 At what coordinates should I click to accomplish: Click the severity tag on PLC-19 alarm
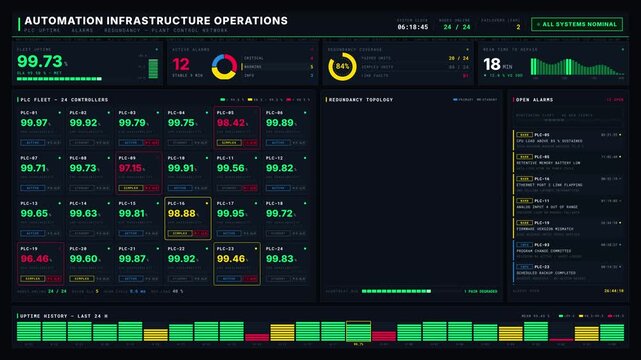(x=524, y=223)
